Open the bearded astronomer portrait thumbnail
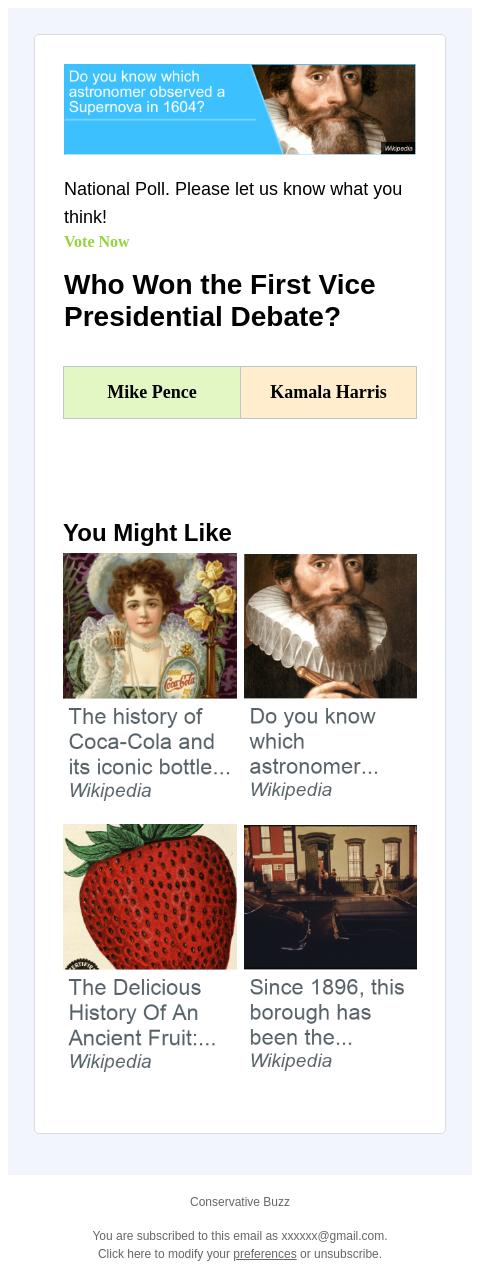This screenshot has height=1271, width=480. point(330,626)
